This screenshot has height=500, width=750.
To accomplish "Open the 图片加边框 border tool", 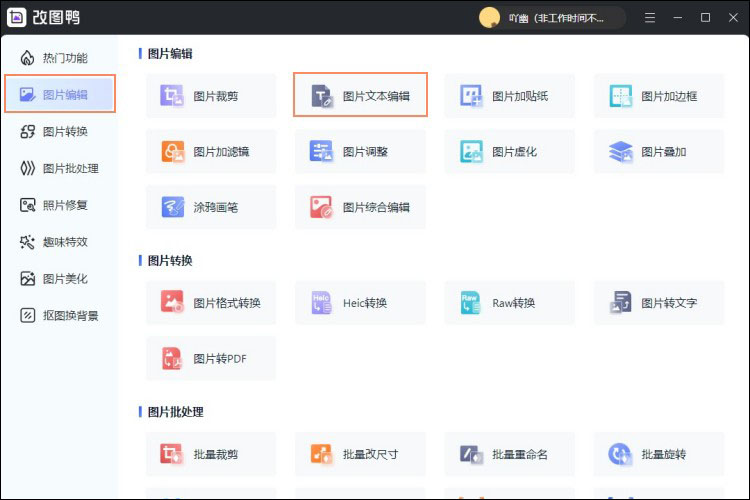I will pos(659,96).
